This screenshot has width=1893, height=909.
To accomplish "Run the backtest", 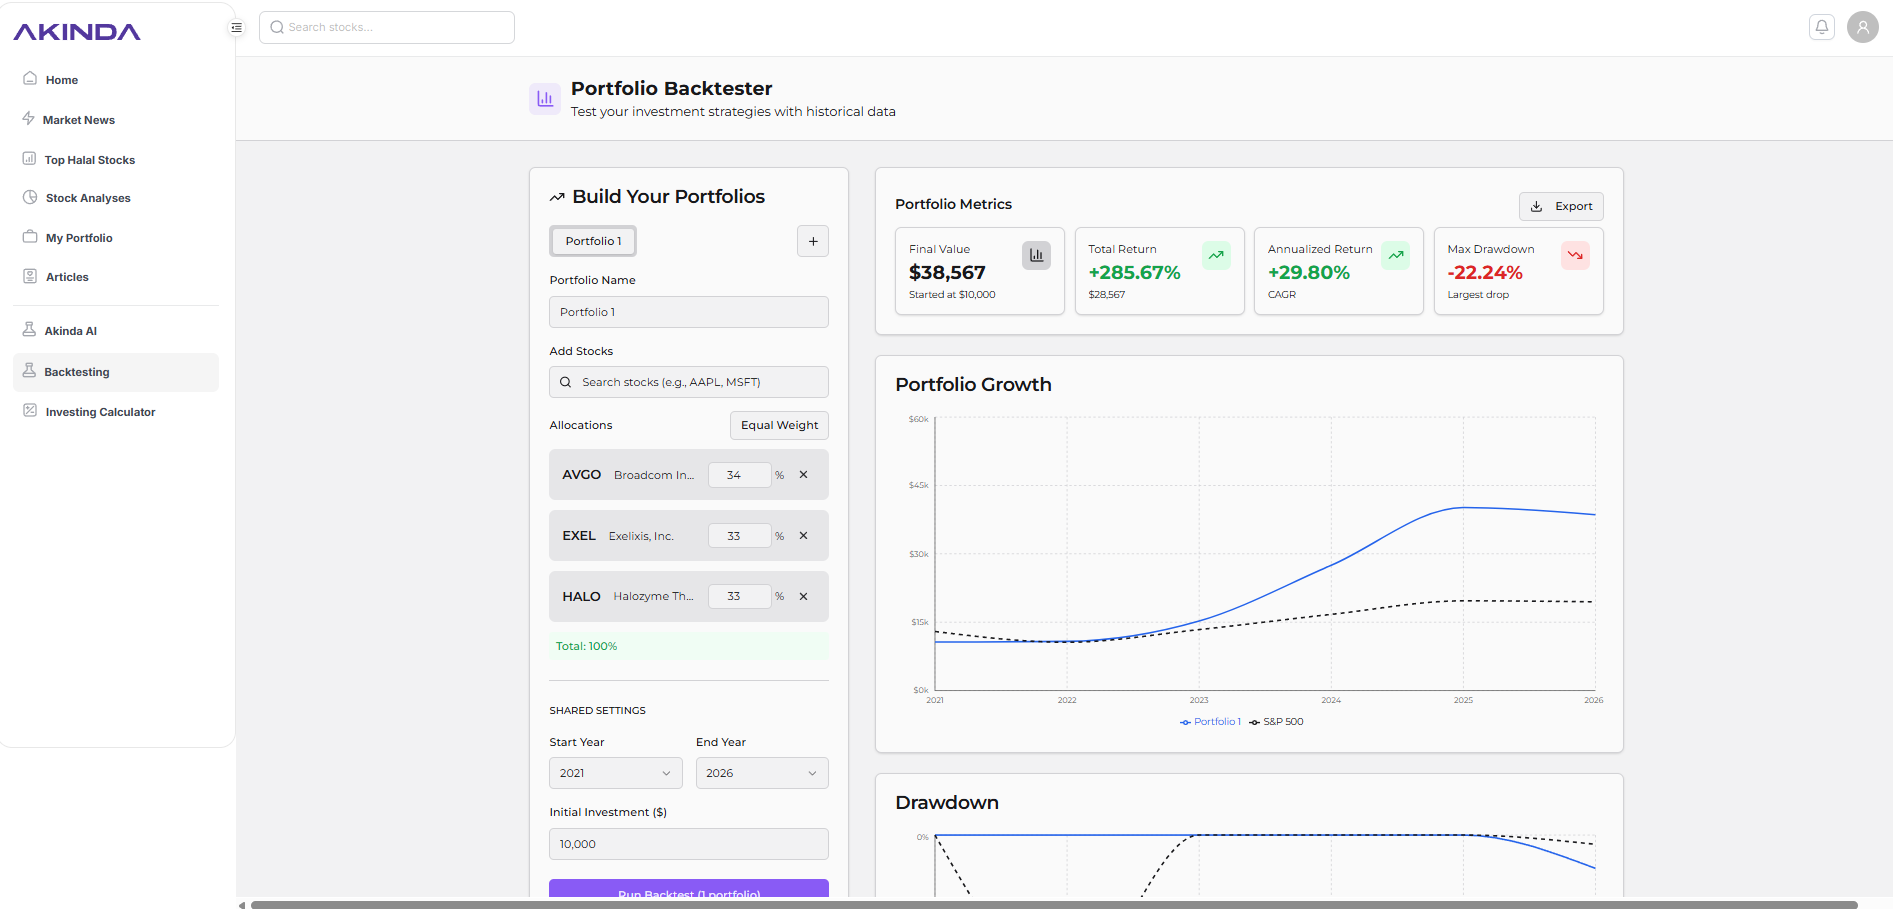I will [x=689, y=889].
